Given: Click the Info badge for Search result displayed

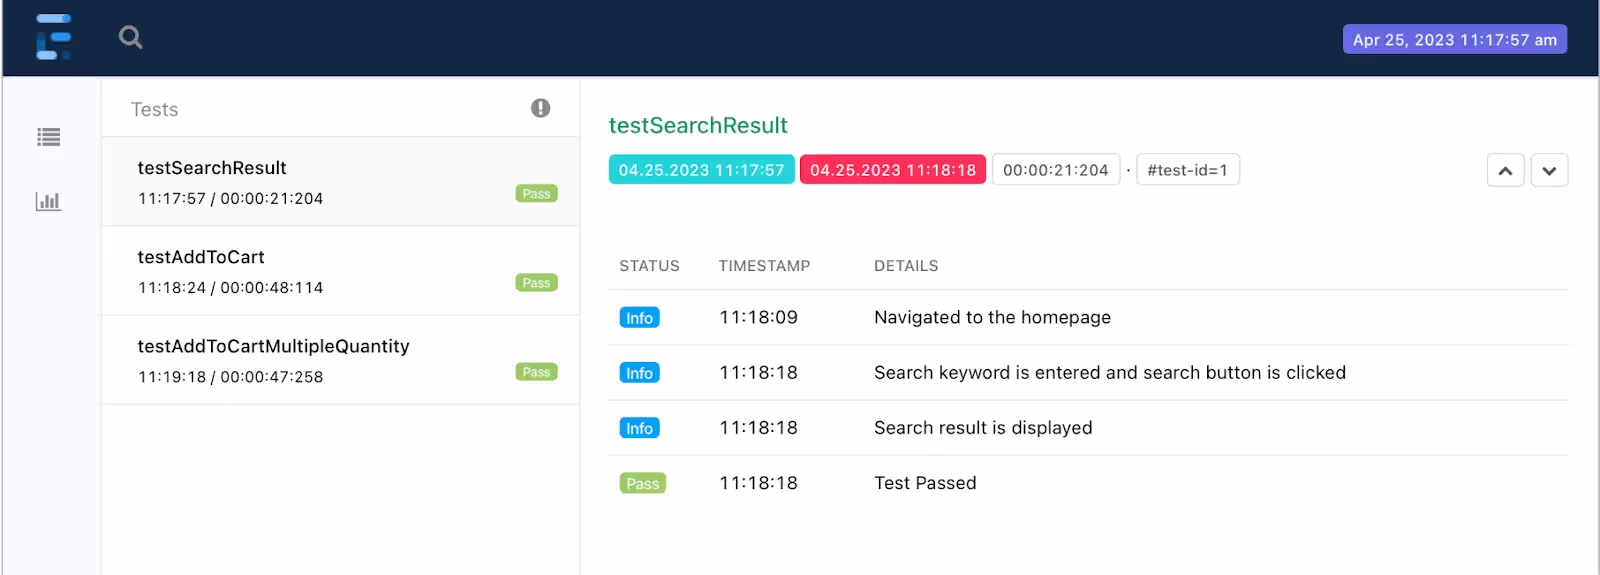Looking at the screenshot, I should [x=640, y=428].
